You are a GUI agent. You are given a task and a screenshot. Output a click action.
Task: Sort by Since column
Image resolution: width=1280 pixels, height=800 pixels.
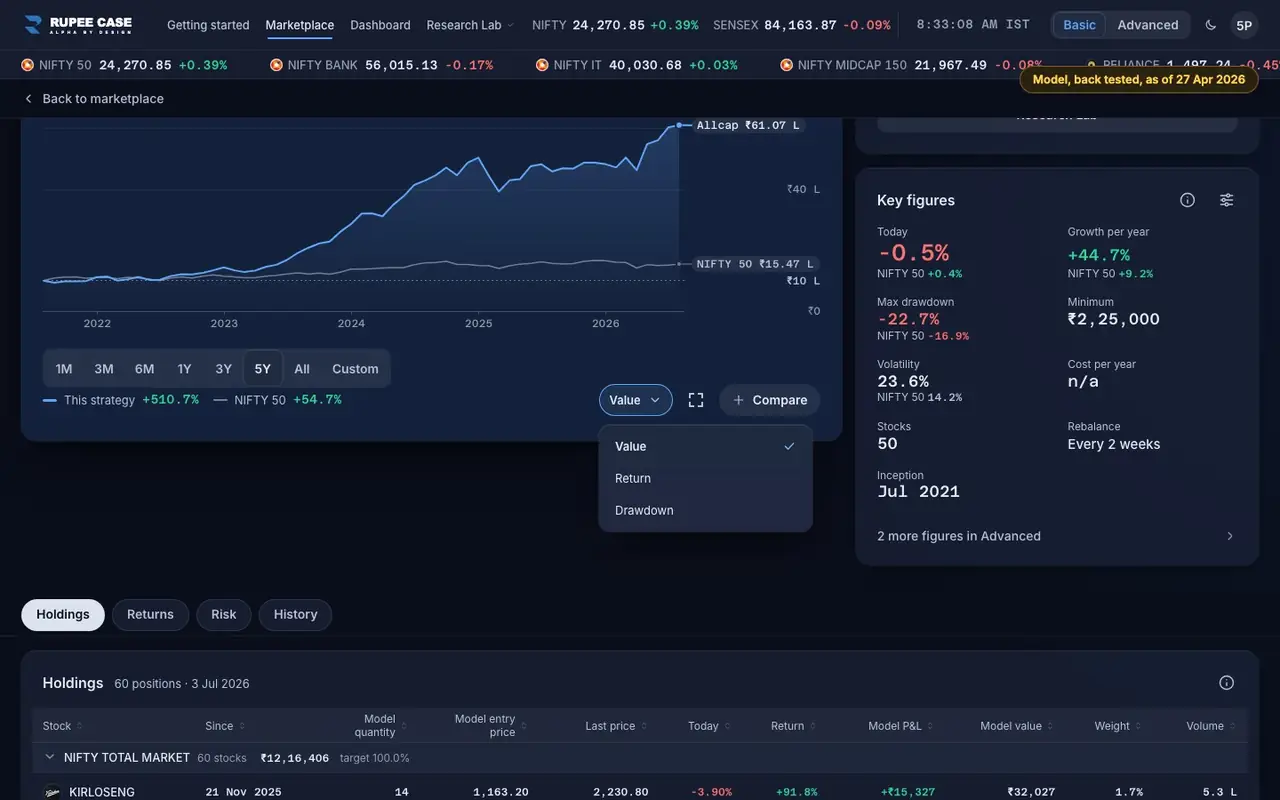pos(225,726)
